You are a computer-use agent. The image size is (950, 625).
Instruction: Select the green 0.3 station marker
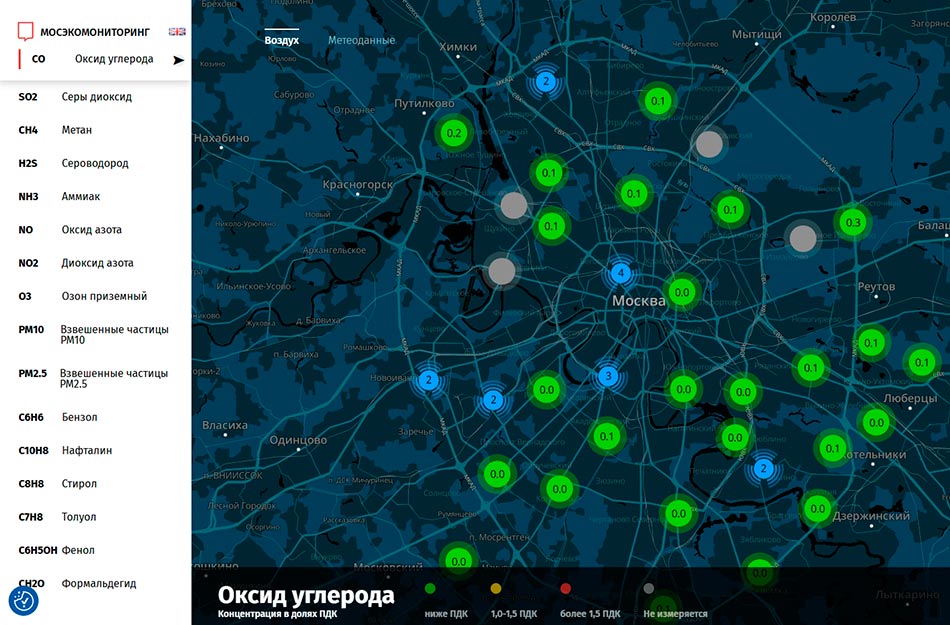pos(852,222)
